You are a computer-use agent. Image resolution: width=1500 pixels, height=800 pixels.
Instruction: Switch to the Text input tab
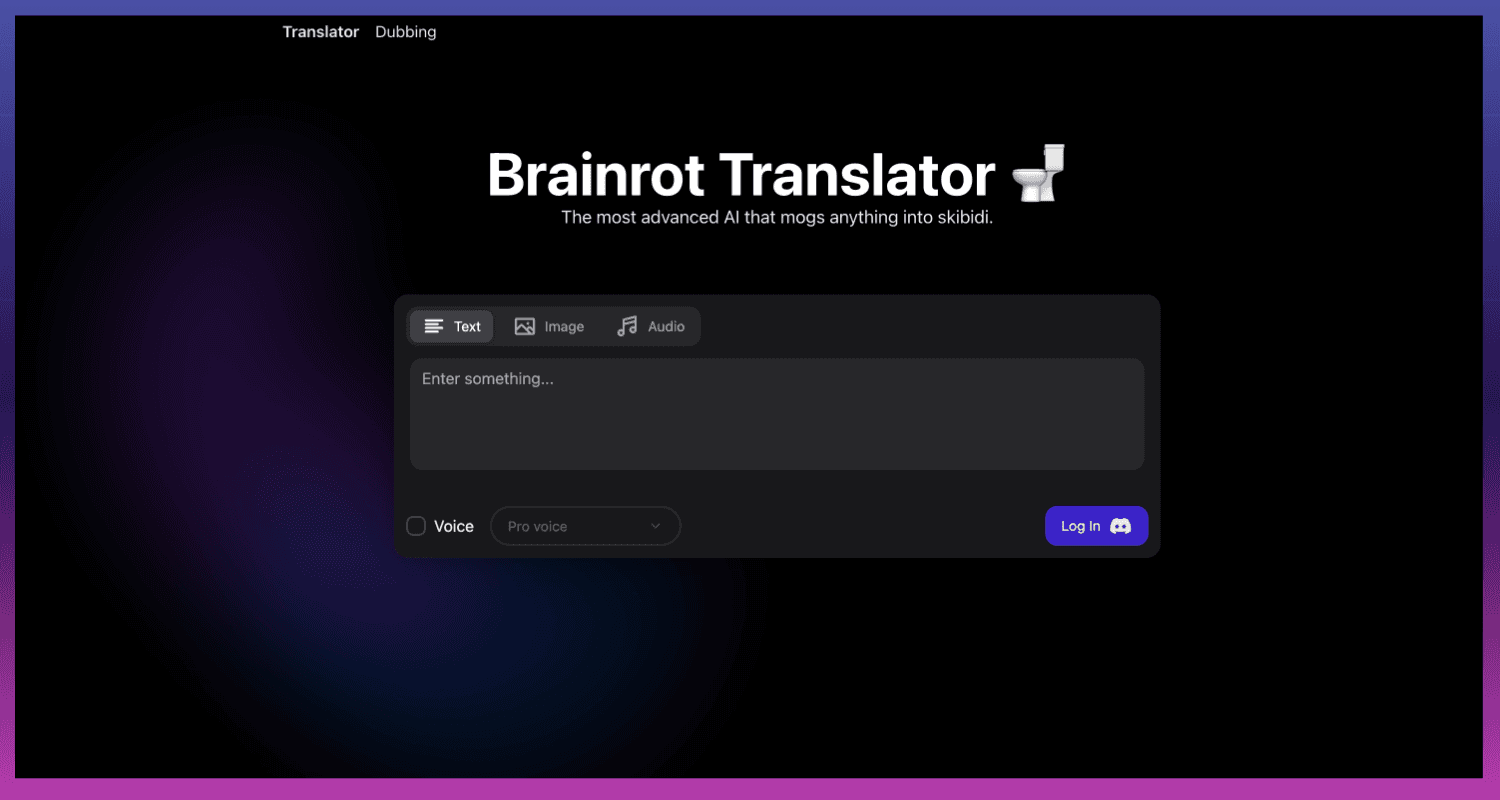tap(452, 327)
